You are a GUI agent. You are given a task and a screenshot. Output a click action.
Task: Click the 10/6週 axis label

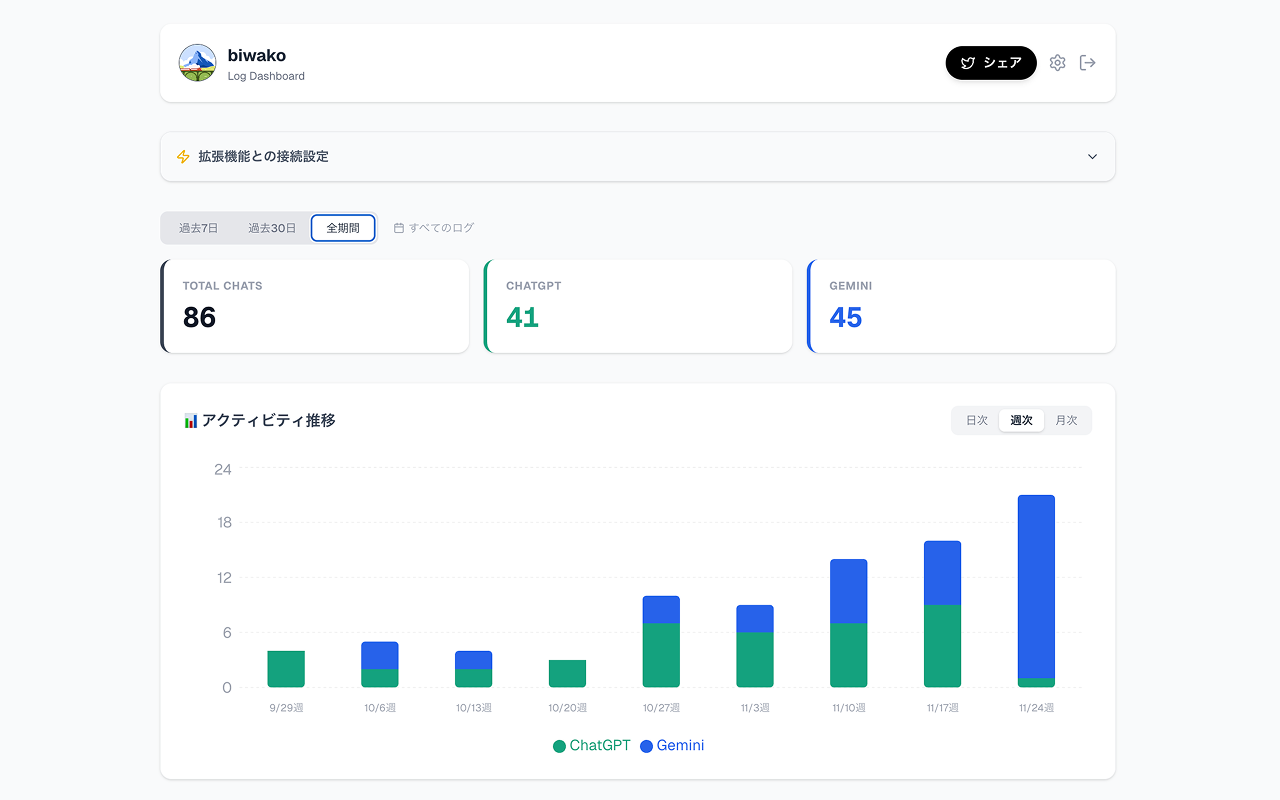click(x=380, y=708)
